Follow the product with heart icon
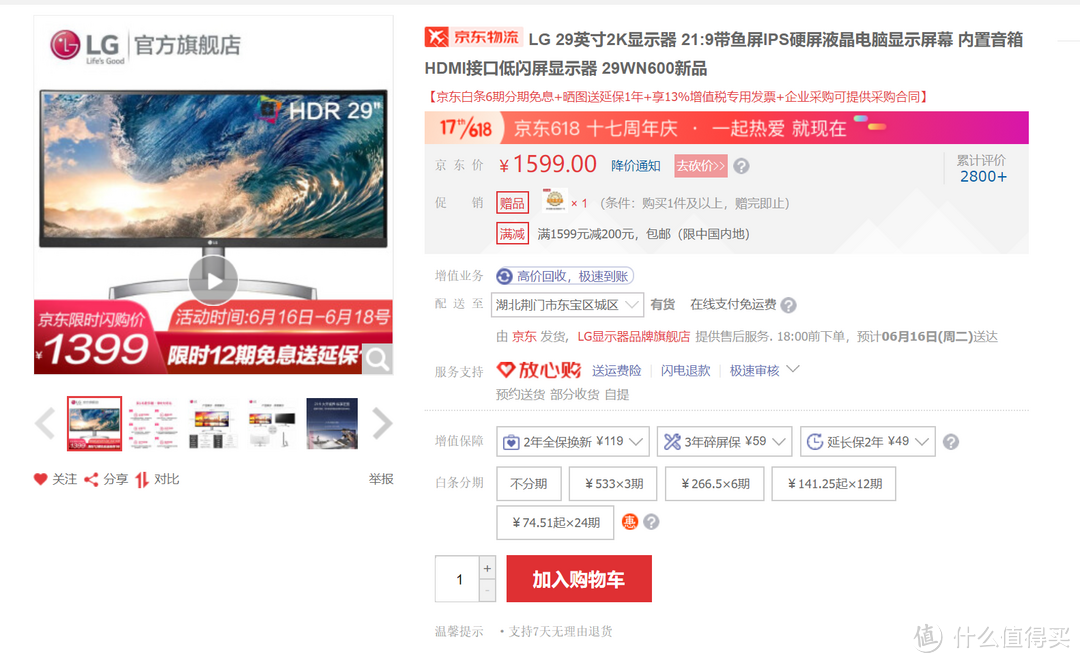Screen dimensions: 1080x663 (55, 479)
